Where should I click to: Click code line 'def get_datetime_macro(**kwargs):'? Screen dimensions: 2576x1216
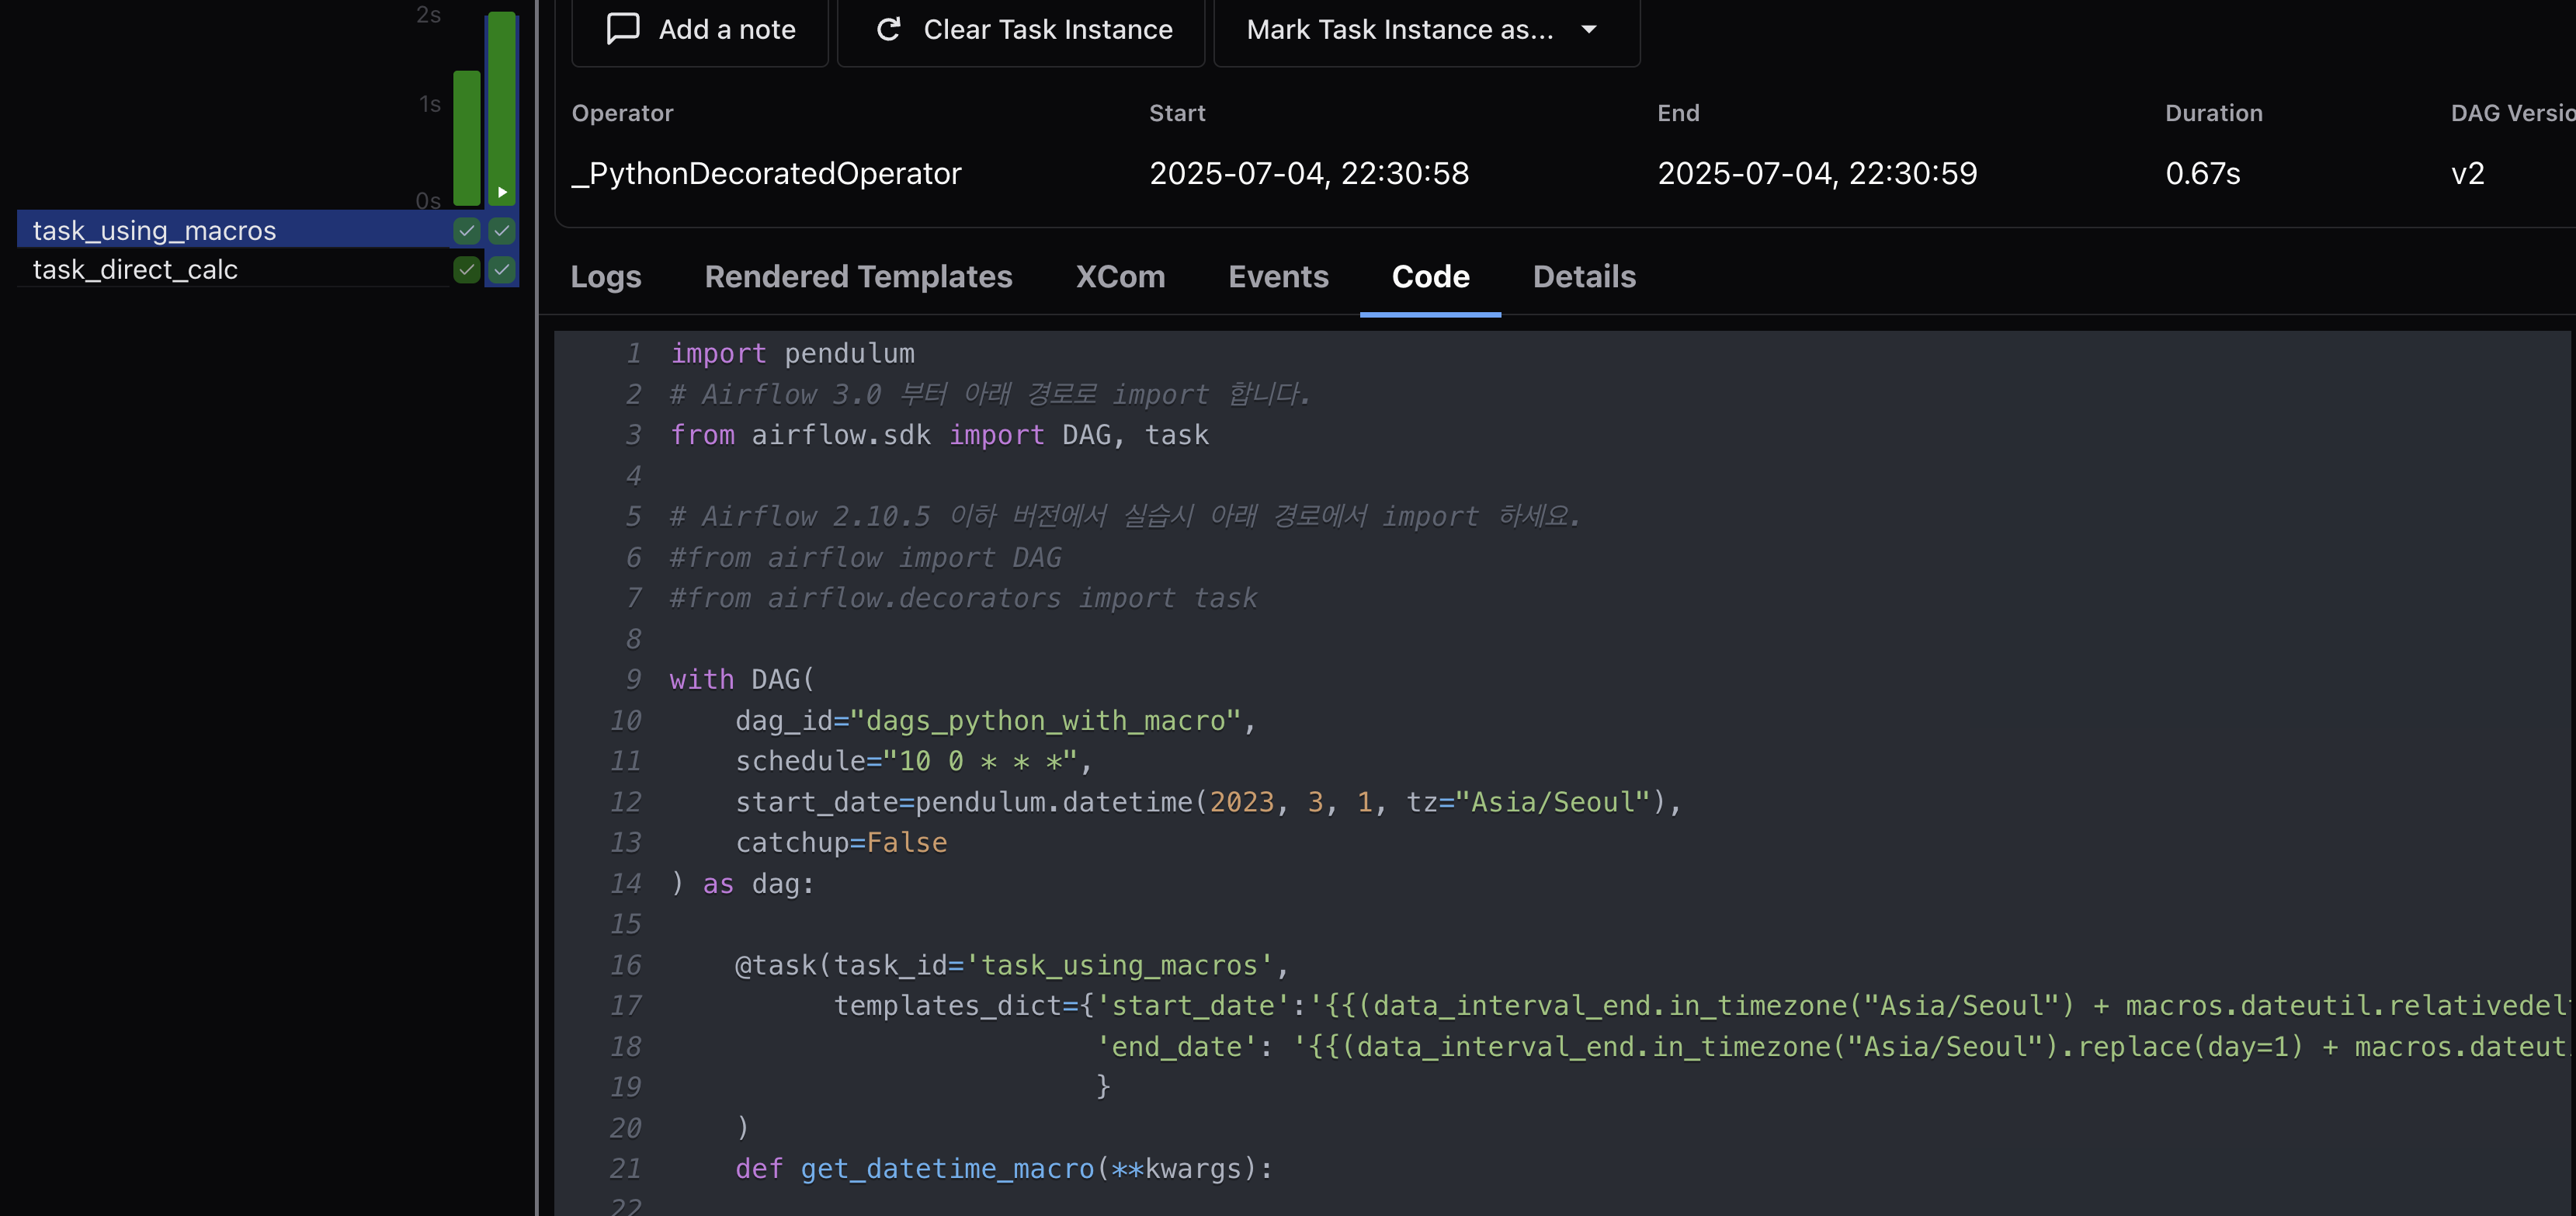click(x=1004, y=1168)
